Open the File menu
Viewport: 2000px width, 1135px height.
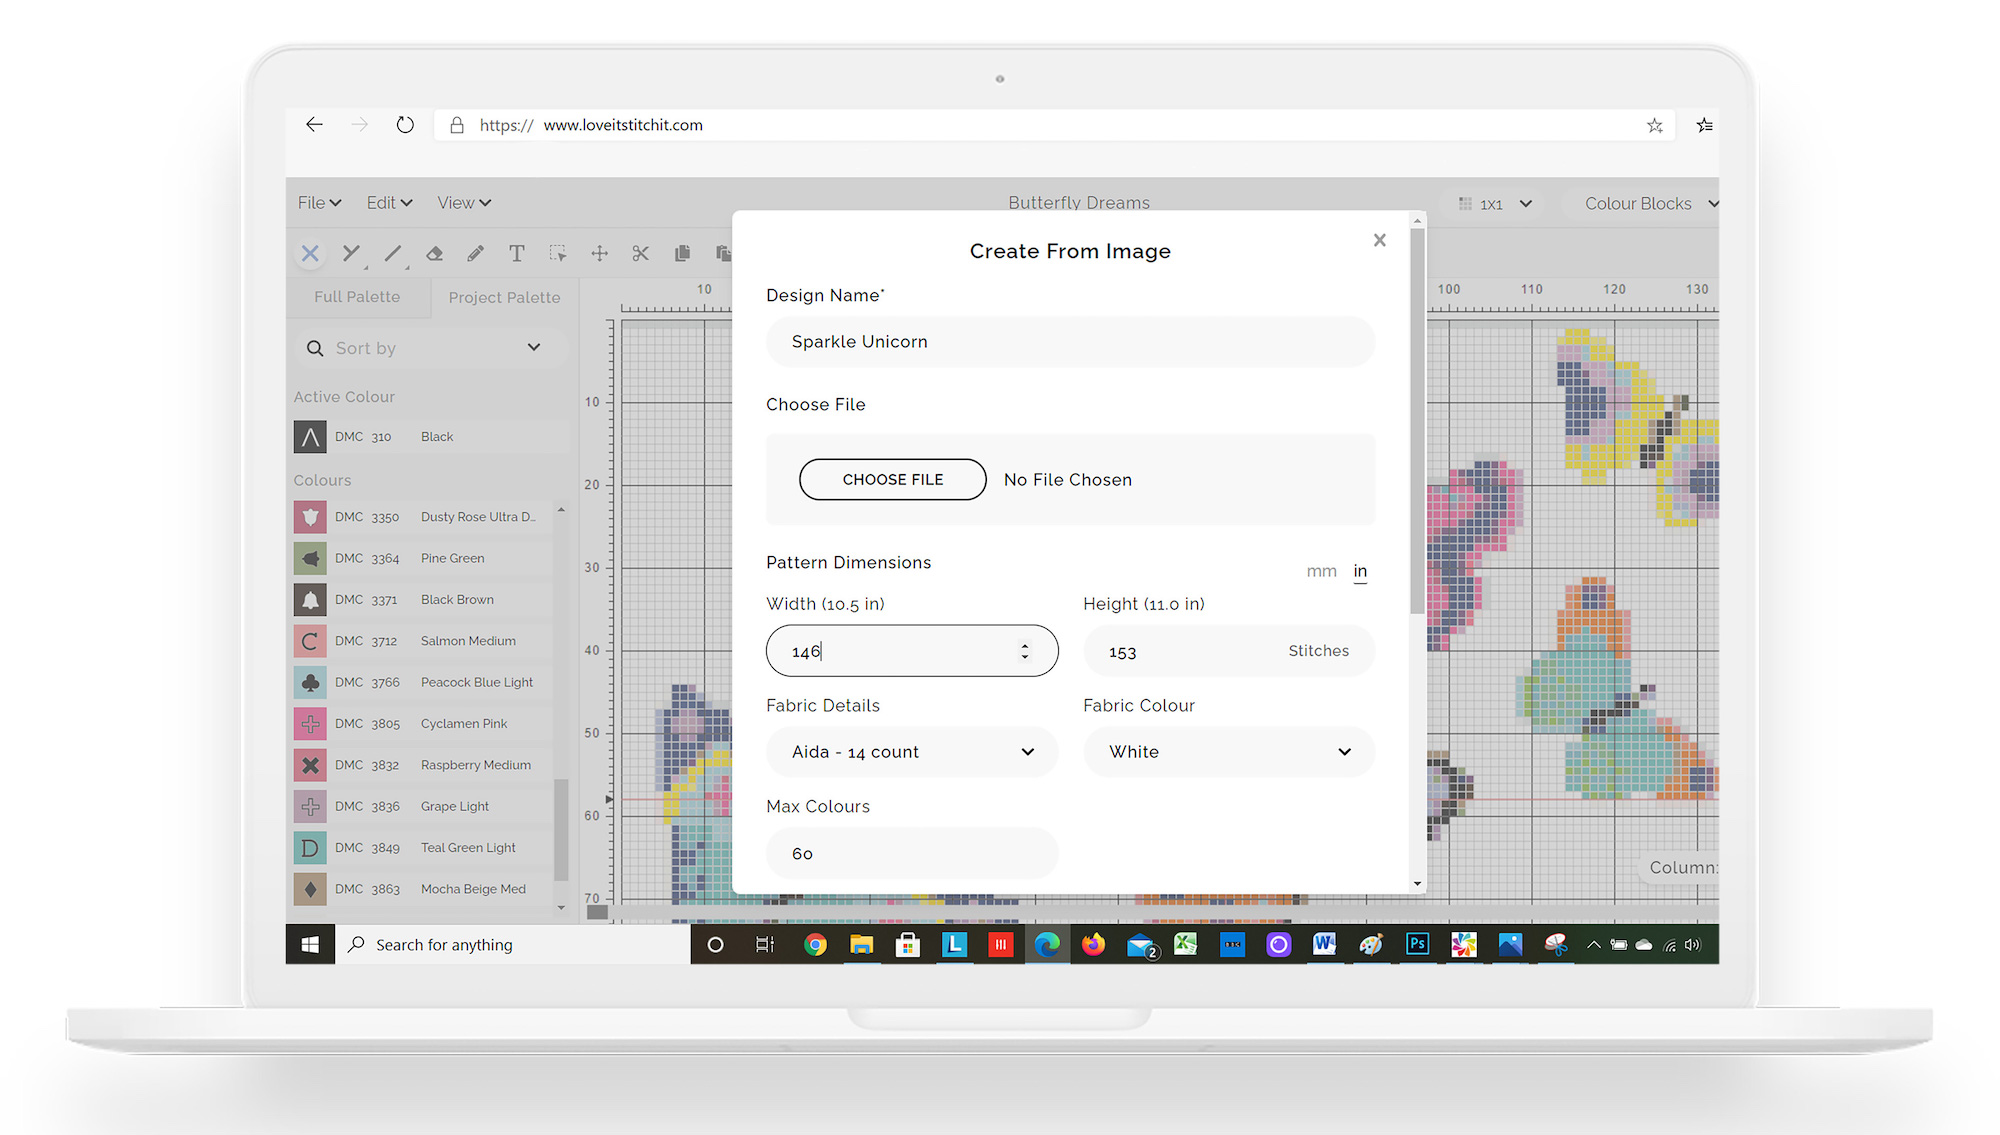319,202
